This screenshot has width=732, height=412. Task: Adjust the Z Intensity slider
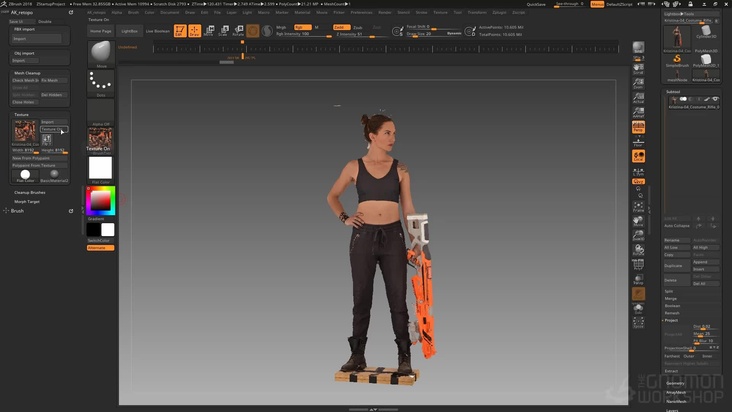point(361,34)
